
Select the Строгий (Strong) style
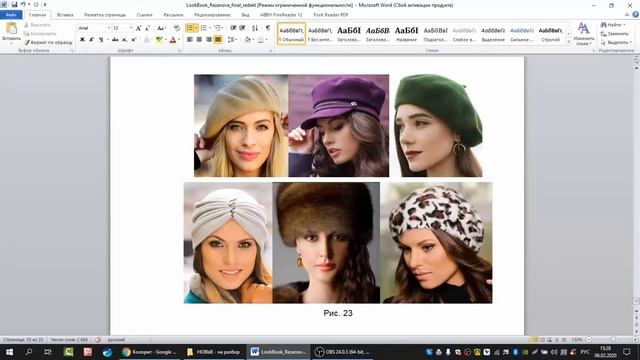[x=550, y=33]
